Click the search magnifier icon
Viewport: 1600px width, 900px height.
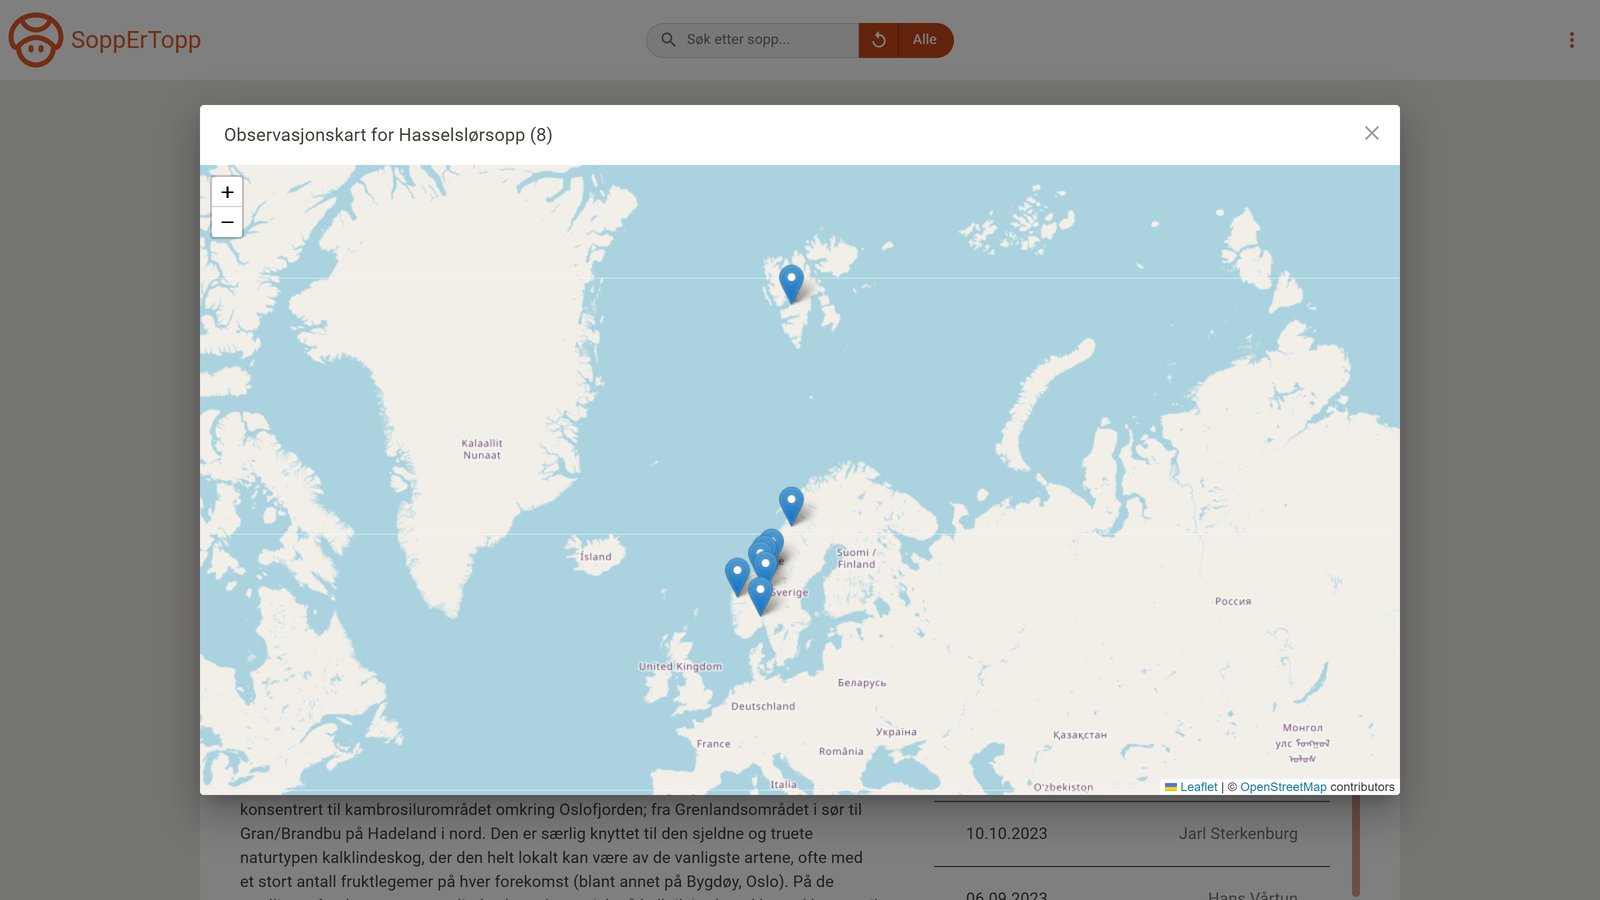[668, 40]
